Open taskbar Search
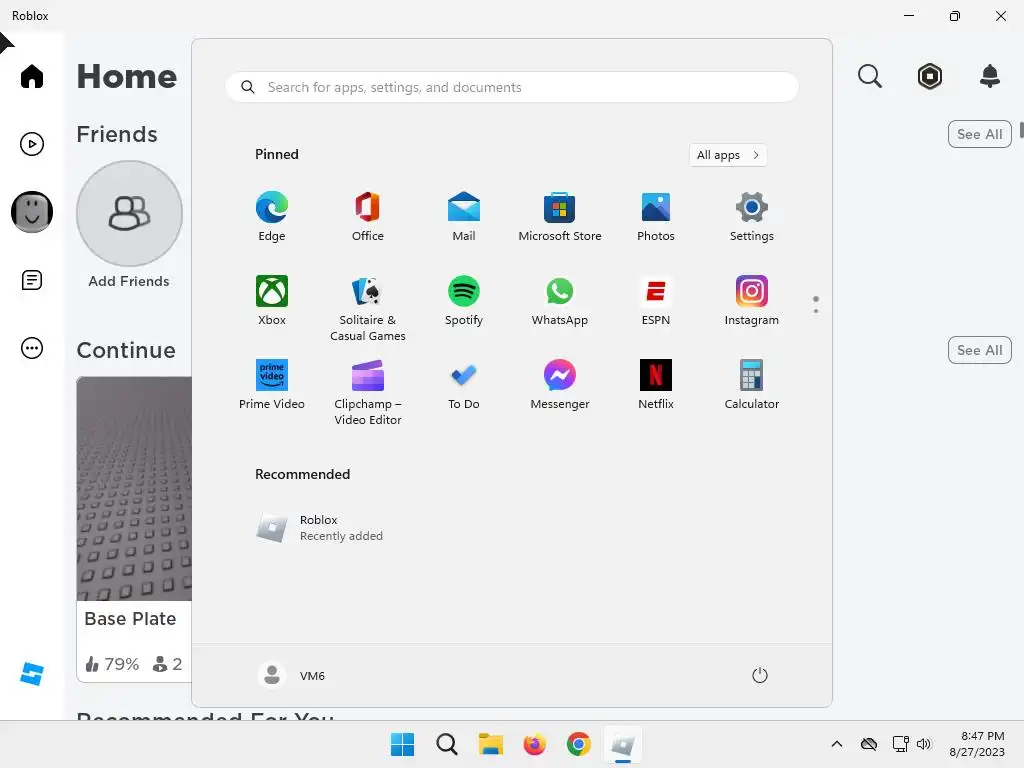Screen dimensions: 1024x768 tap(447, 744)
